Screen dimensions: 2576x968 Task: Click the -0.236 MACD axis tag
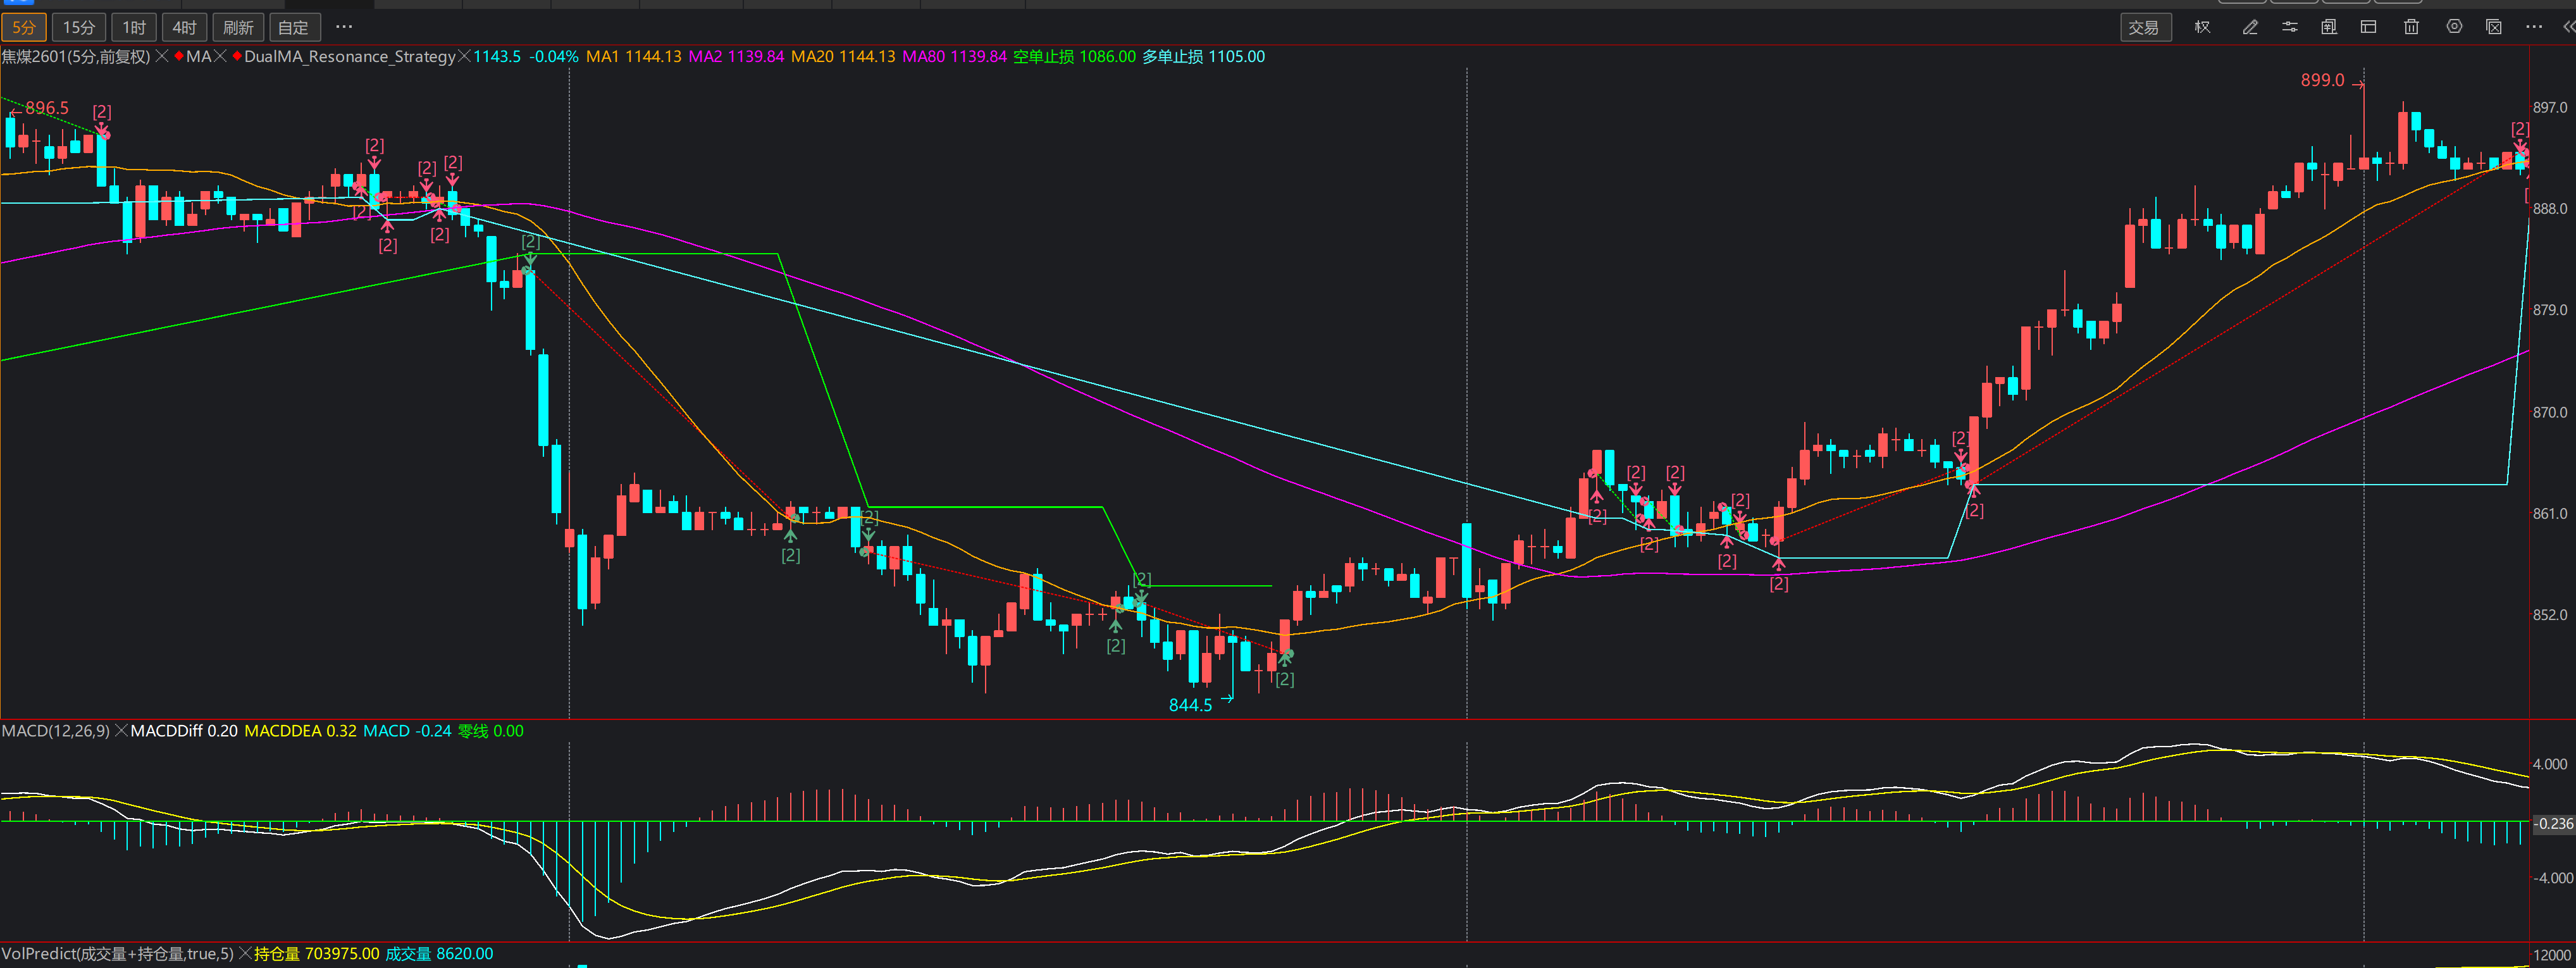pyautogui.click(x=2553, y=824)
